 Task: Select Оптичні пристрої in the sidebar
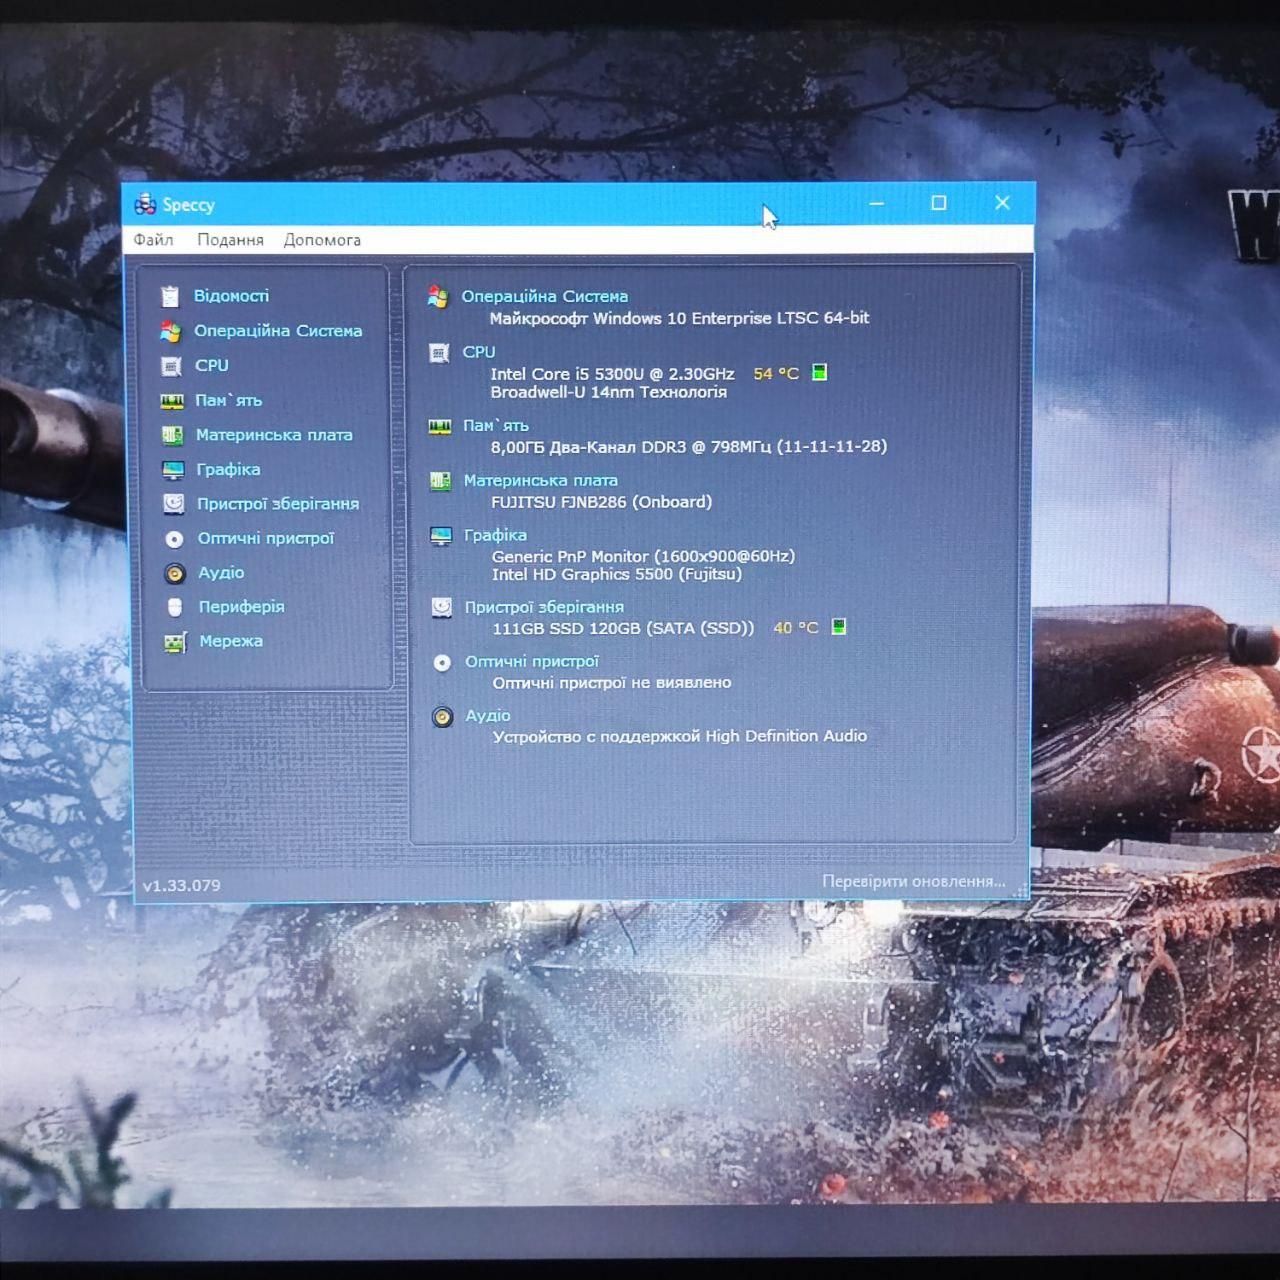266,538
